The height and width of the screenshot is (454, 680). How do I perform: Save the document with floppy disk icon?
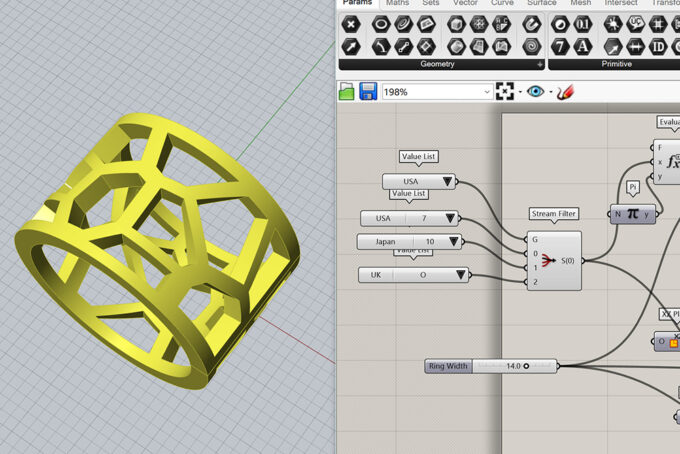[368, 91]
